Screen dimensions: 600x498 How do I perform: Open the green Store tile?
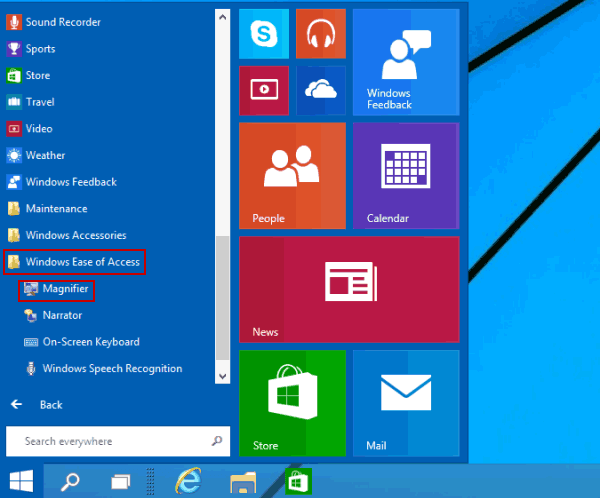(292, 403)
